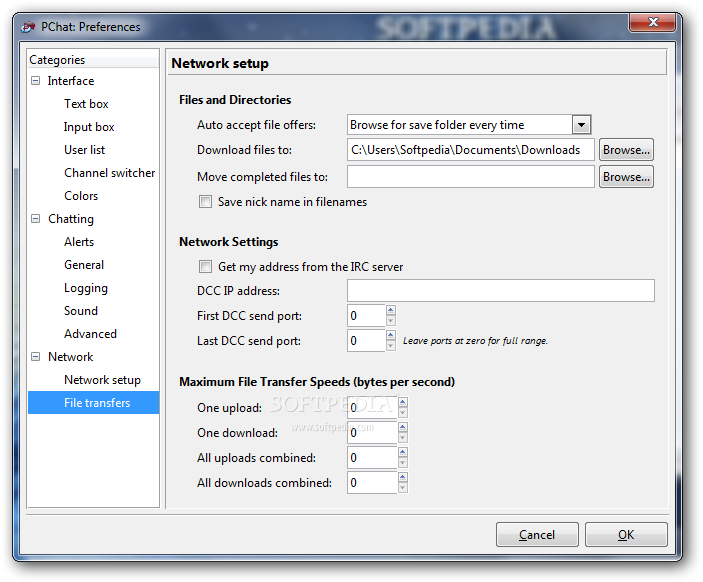The height and width of the screenshot is (582, 703).
Task: Increase One upload speed limit
Action: (x=403, y=402)
